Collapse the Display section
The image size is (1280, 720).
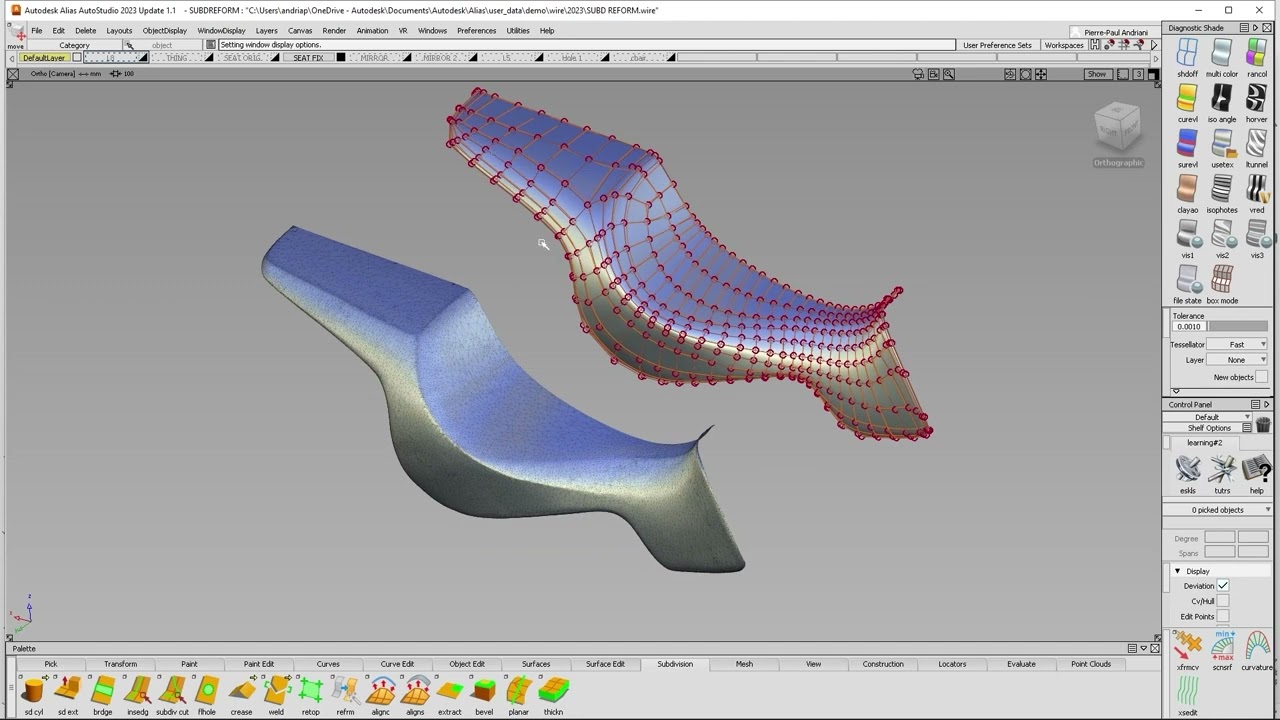coord(1177,571)
